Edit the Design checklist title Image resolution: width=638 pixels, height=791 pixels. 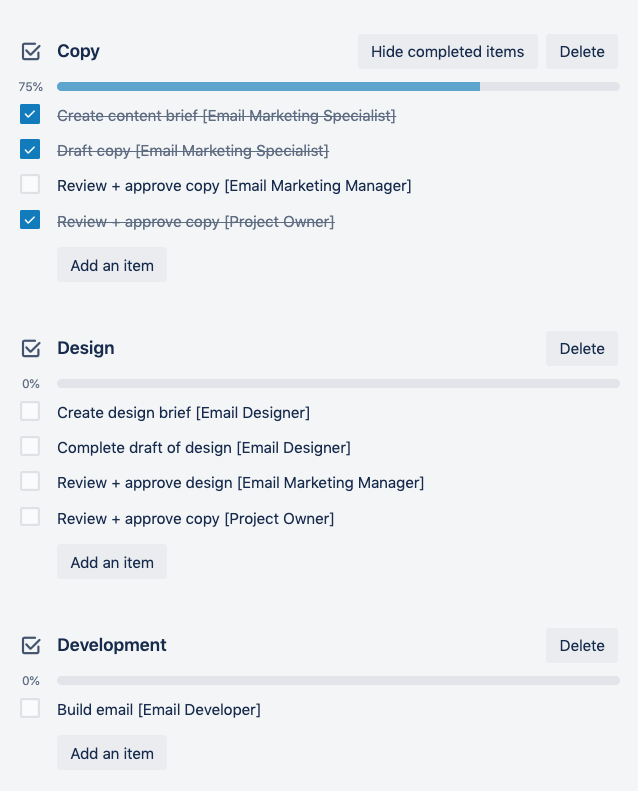click(86, 348)
